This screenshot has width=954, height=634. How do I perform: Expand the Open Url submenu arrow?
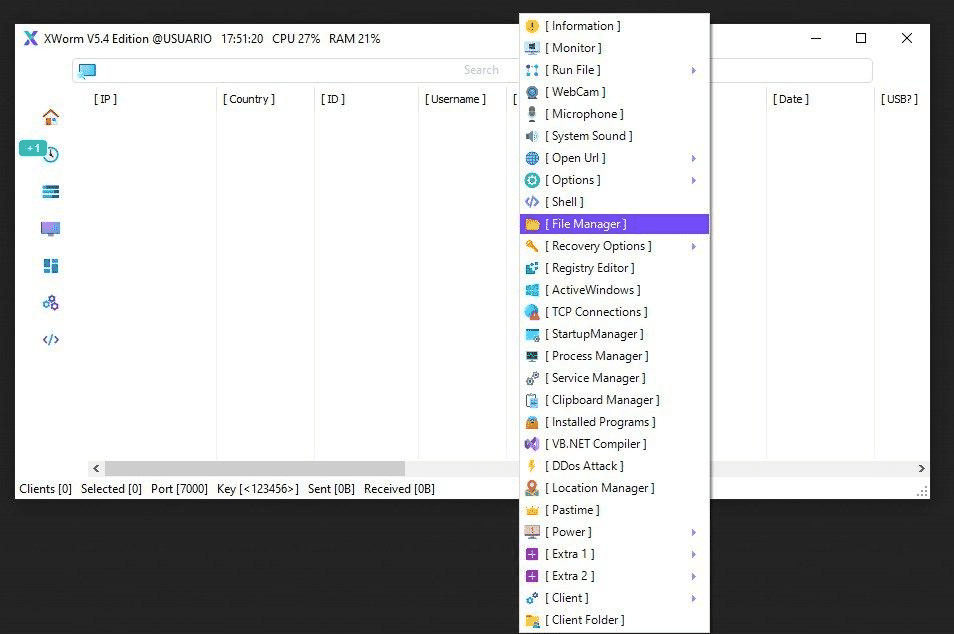click(694, 158)
